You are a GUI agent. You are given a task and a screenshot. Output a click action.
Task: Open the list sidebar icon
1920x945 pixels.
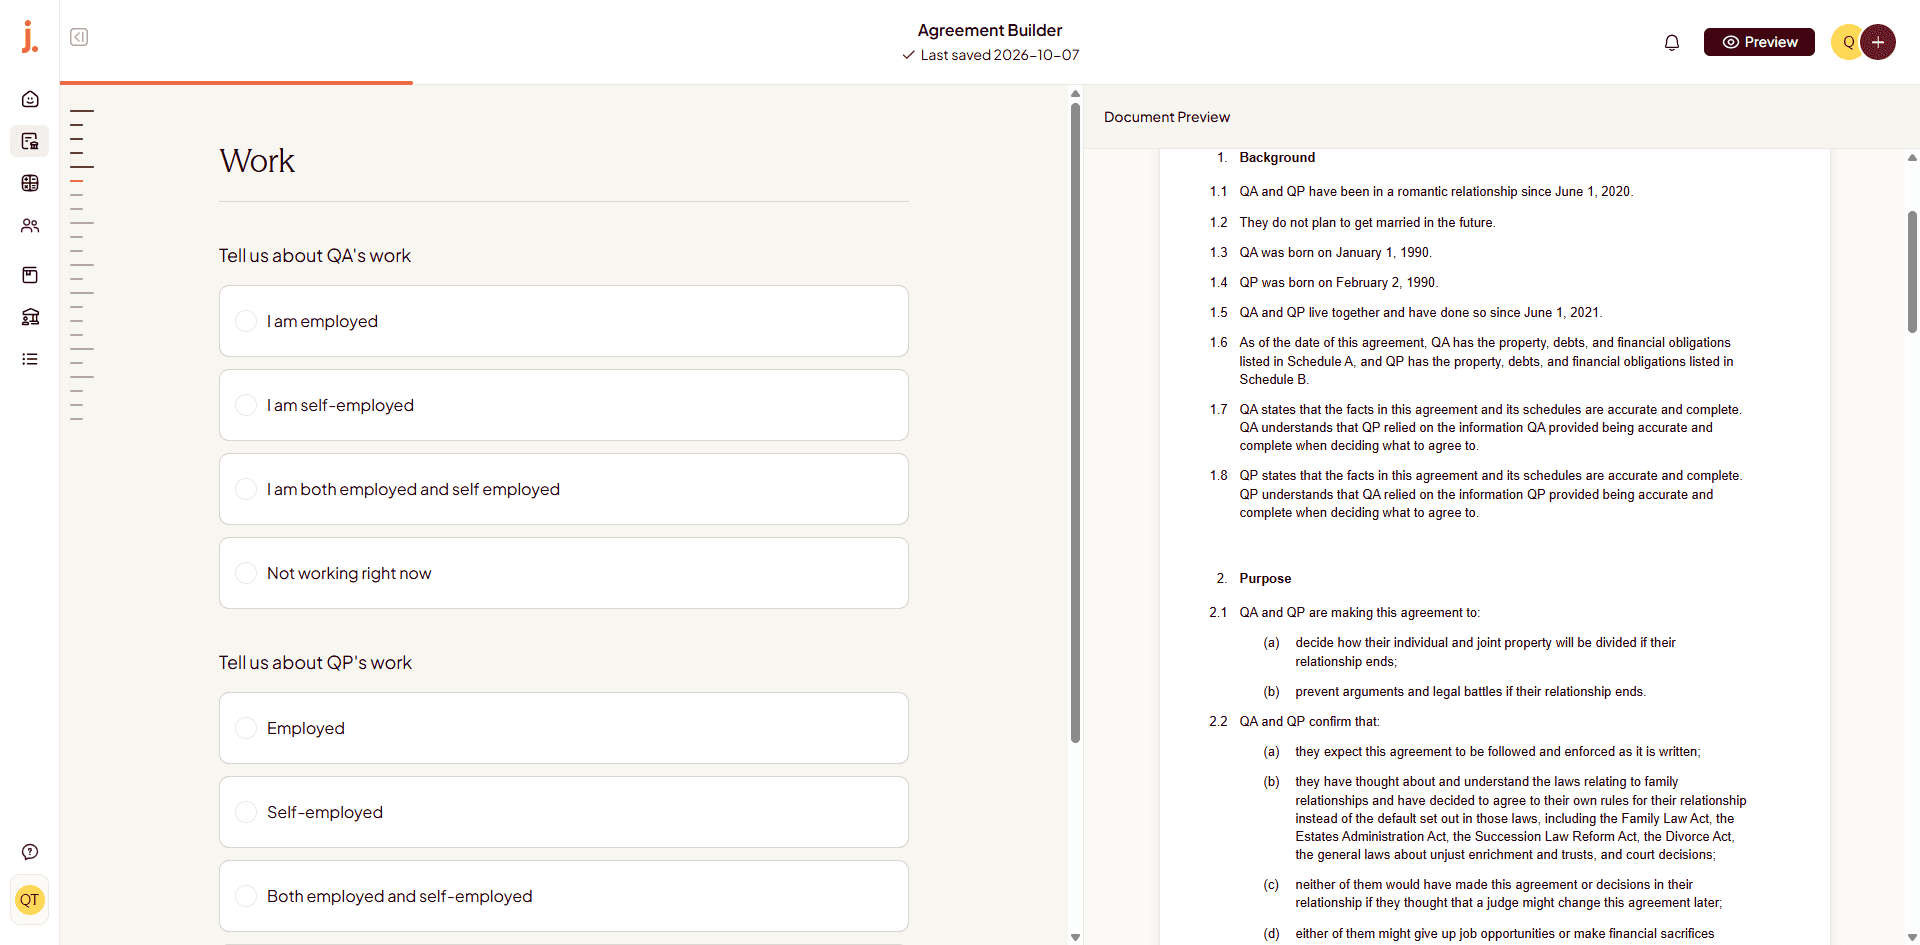pos(30,359)
